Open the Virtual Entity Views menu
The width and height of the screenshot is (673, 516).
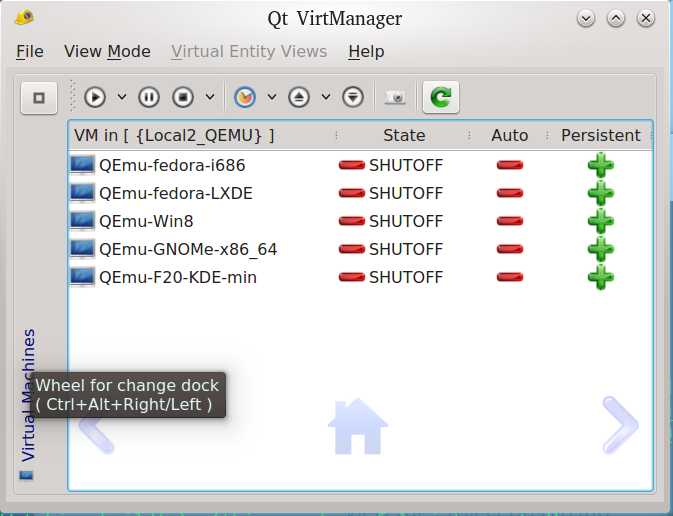click(249, 52)
